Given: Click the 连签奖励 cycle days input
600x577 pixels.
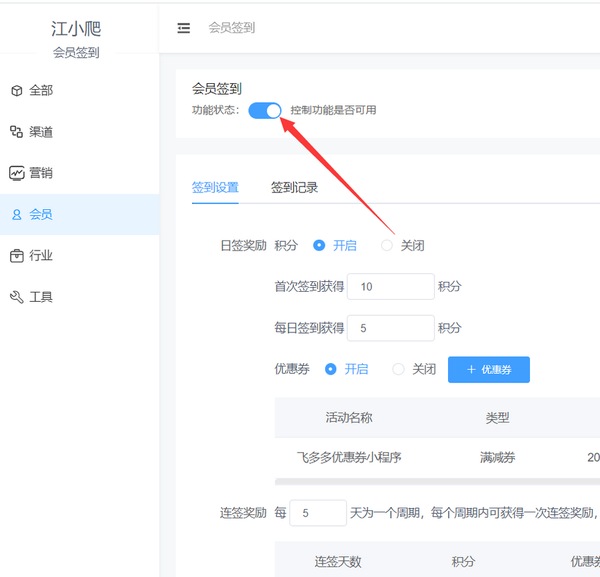Looking at the screenshot, I should pos(318,513).
